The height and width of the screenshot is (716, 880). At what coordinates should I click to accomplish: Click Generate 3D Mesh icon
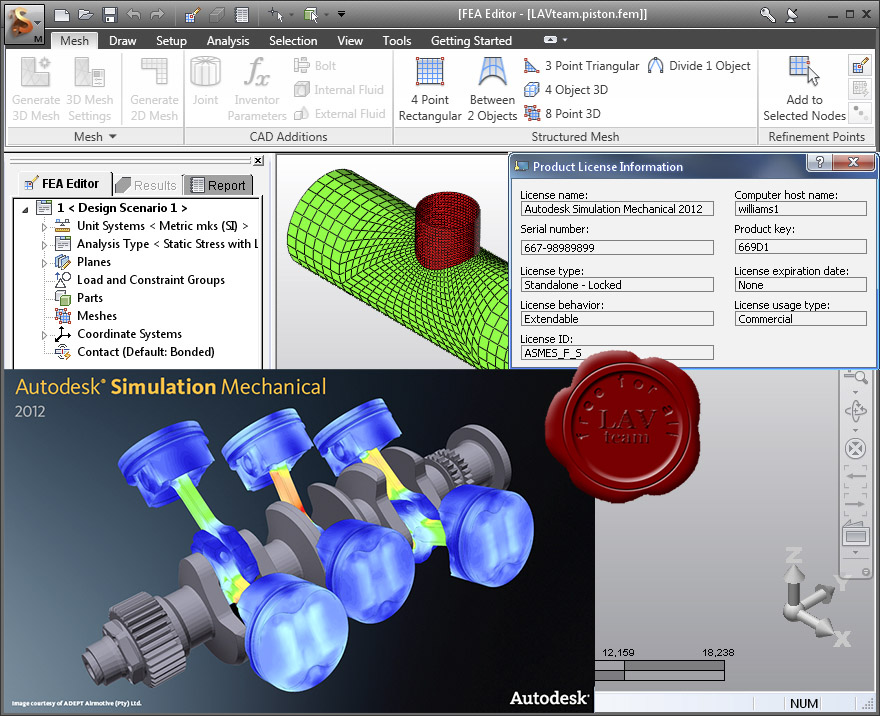point(36,89)
